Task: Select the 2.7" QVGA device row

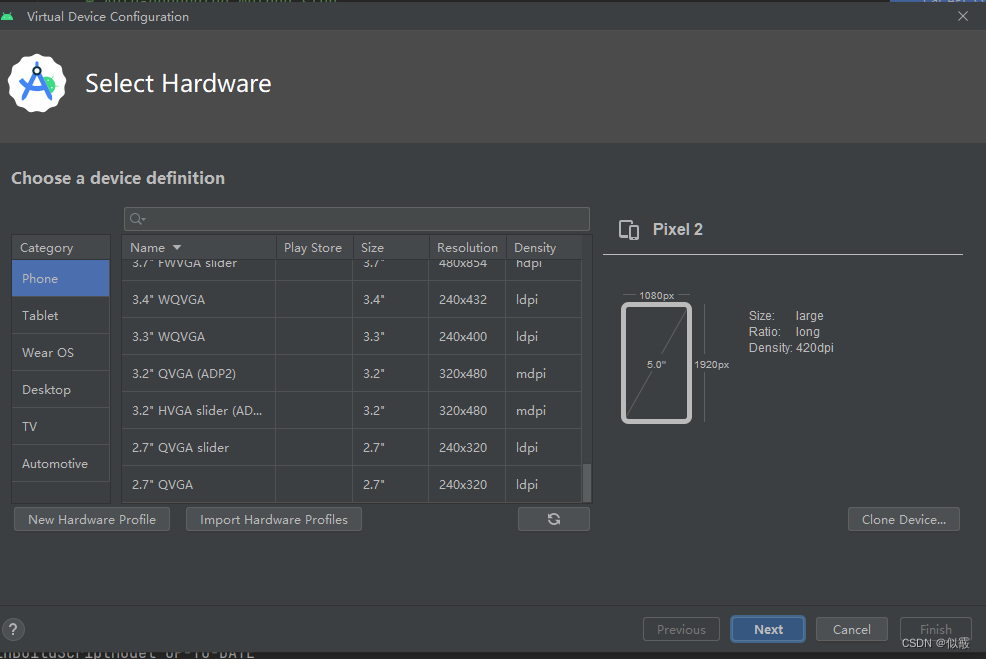Action: (x=352, y=484)
